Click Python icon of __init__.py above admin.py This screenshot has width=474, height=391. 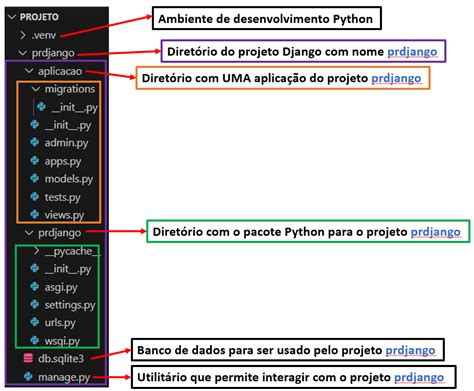pos(35,125)
